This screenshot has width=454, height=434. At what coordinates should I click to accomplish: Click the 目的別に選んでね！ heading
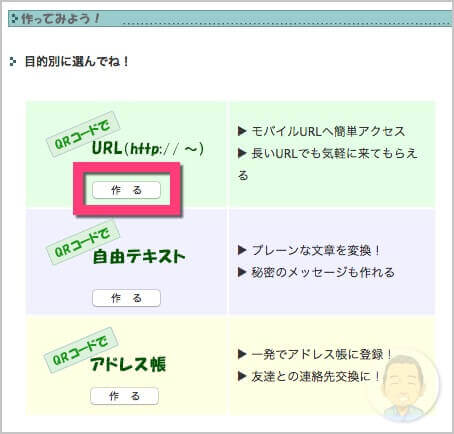[77, 62]
